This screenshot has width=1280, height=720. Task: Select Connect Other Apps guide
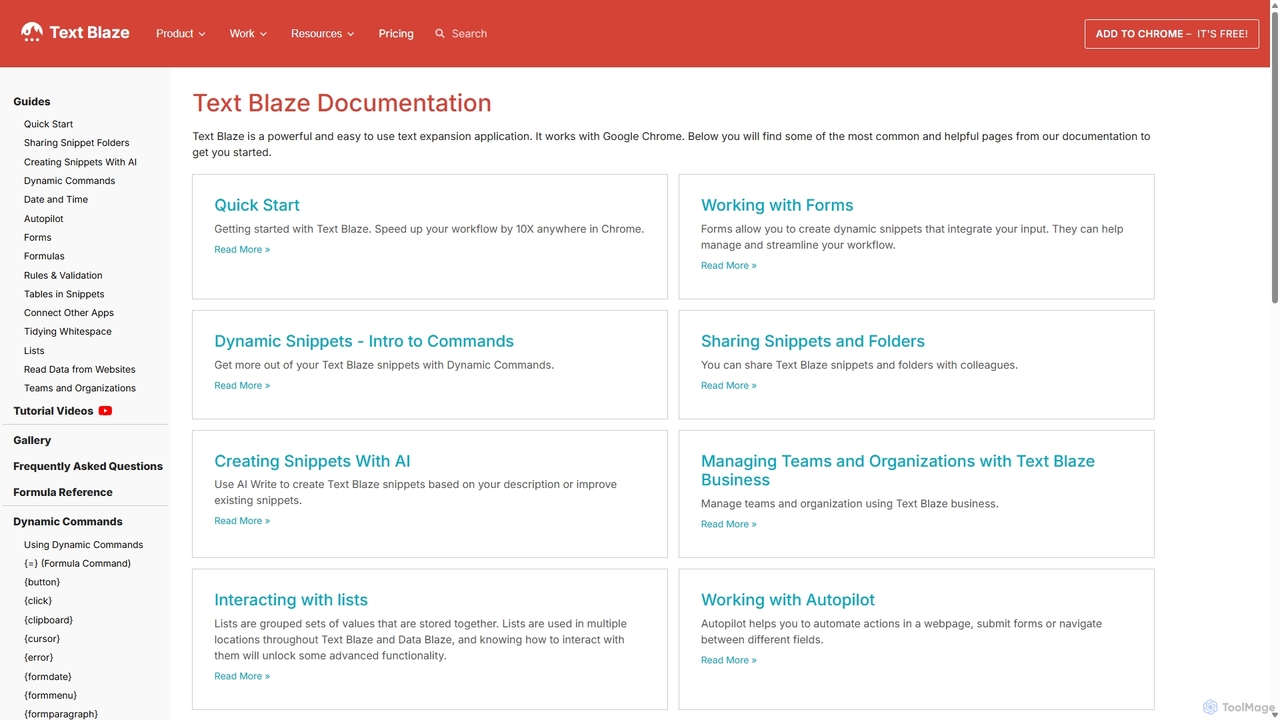click(69, 313)
